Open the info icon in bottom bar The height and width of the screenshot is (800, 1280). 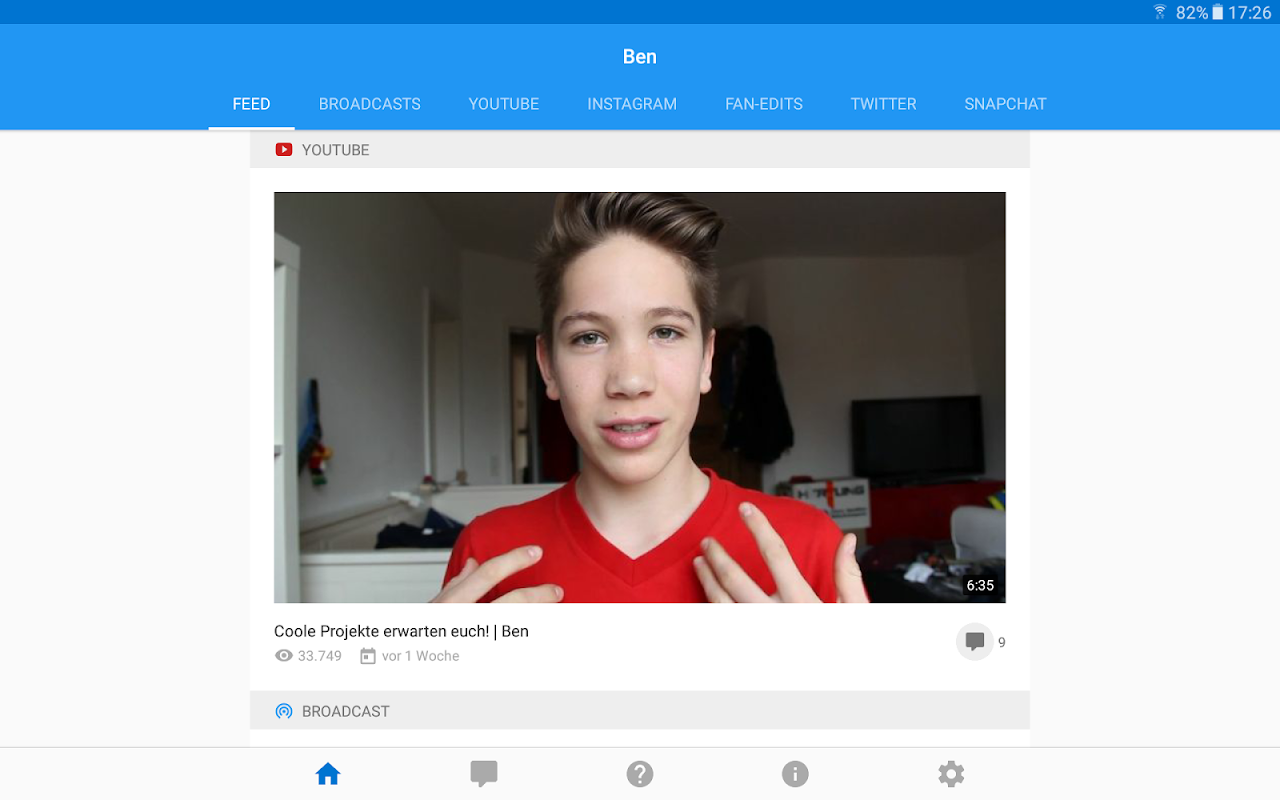pyautogui.click(x=795, y=774)
